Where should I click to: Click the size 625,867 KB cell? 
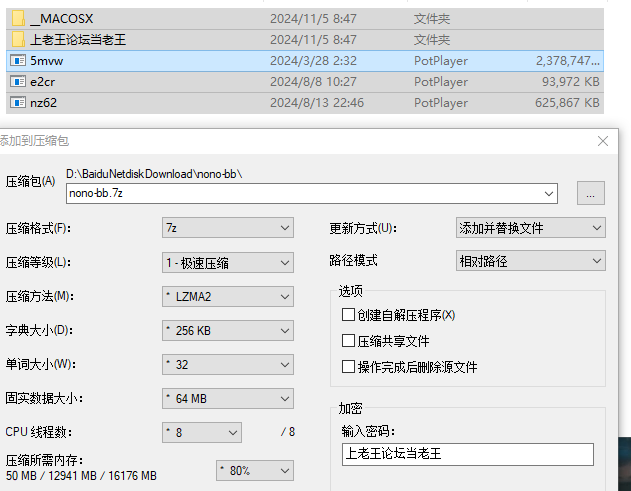pyautogui.click(x=567, y=103)
